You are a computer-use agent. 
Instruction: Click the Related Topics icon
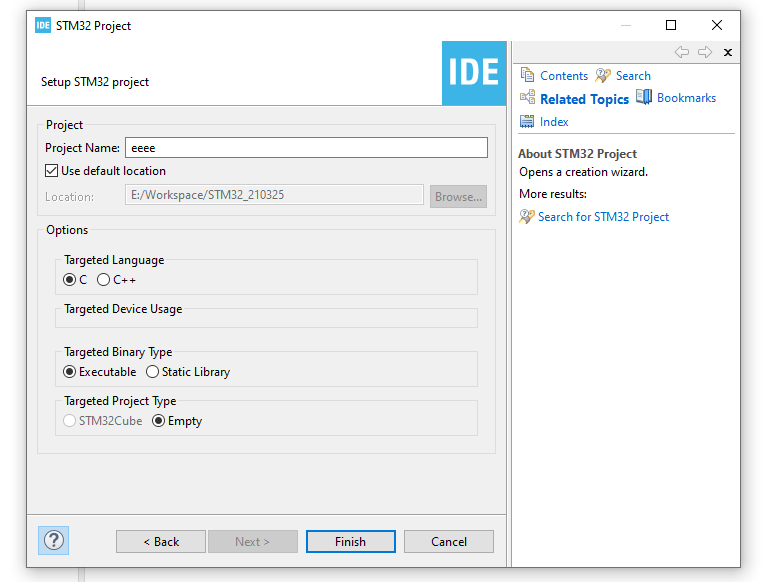[x=527, y=97]
